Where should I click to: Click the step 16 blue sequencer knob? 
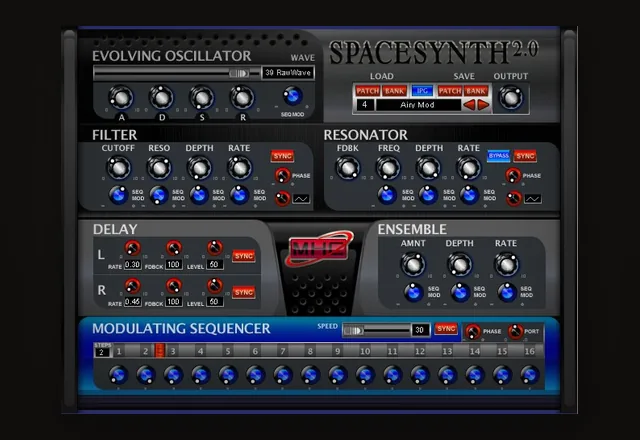(529, 375)
